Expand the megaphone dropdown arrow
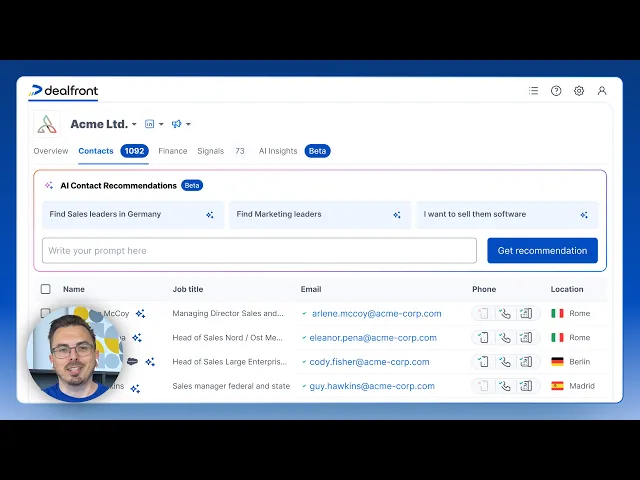This screenshot has width=640, height=480. (188, 124)
